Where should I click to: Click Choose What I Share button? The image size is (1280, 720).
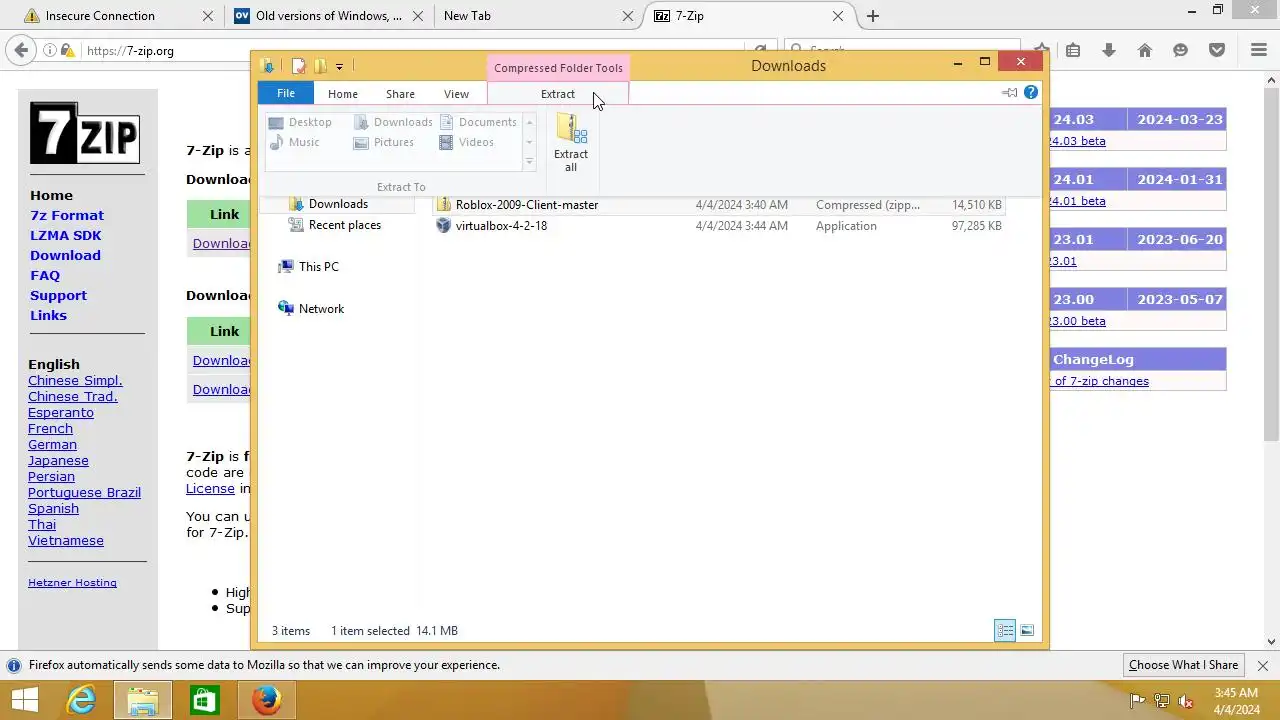point(1183,665)
